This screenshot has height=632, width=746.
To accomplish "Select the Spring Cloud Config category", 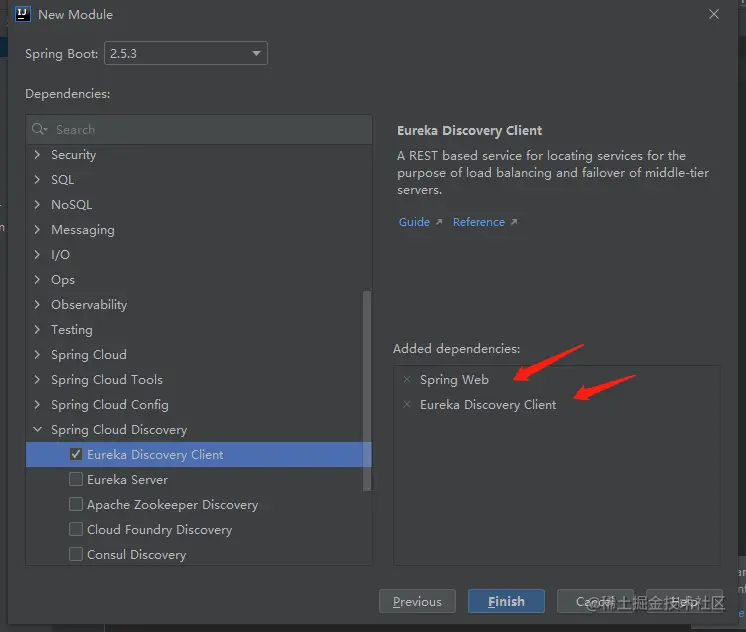I will 109,405.
